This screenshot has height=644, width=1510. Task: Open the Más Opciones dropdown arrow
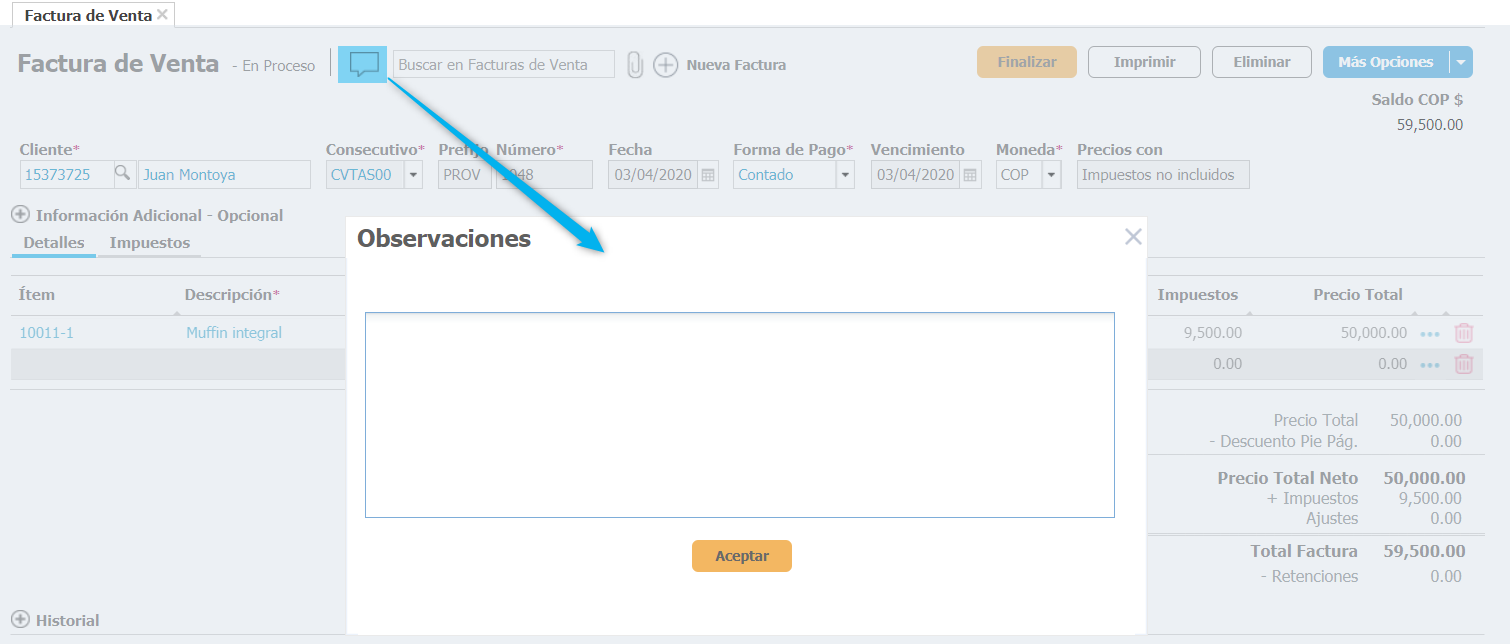[x=1461, y=62]
